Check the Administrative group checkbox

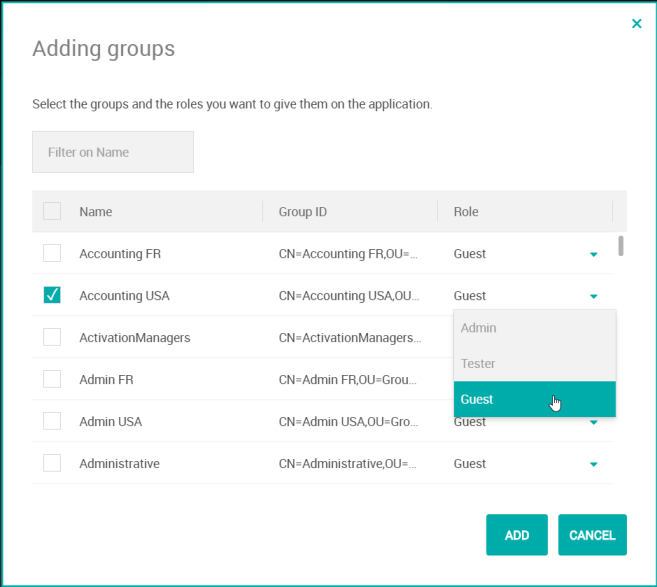(52, 463)
